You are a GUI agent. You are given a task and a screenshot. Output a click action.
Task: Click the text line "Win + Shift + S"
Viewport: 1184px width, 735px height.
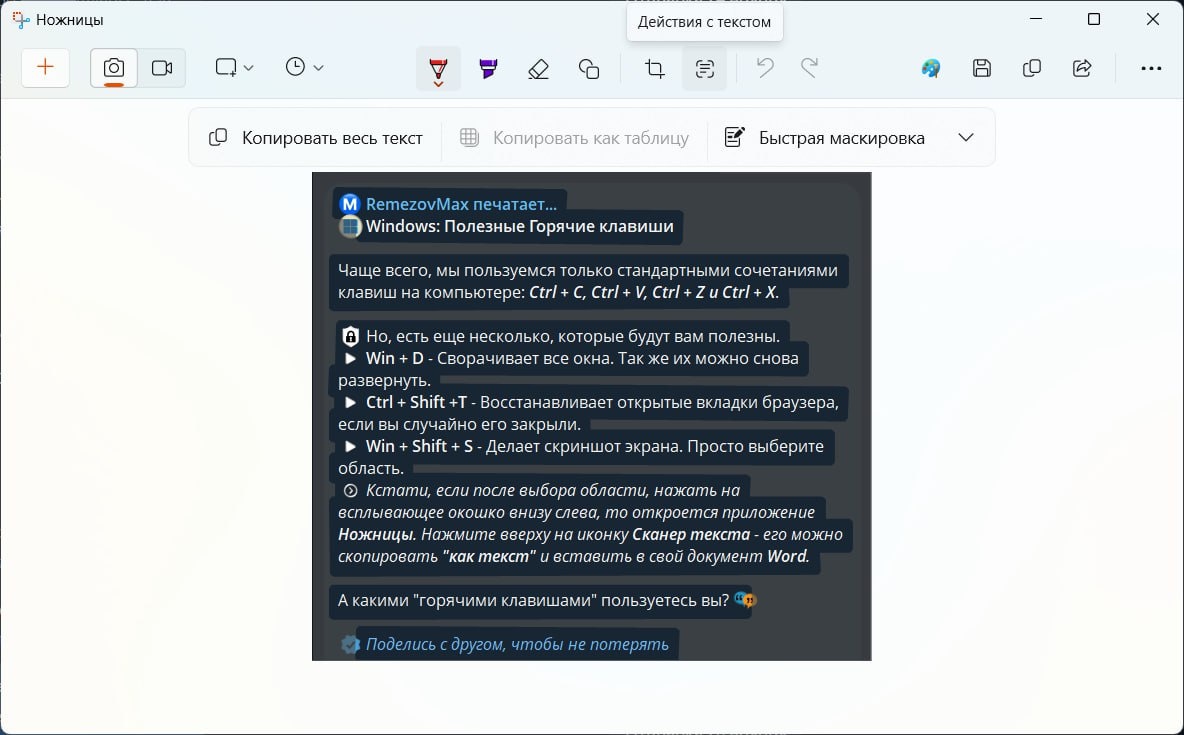pyautogui.click(x=419, y=446)
